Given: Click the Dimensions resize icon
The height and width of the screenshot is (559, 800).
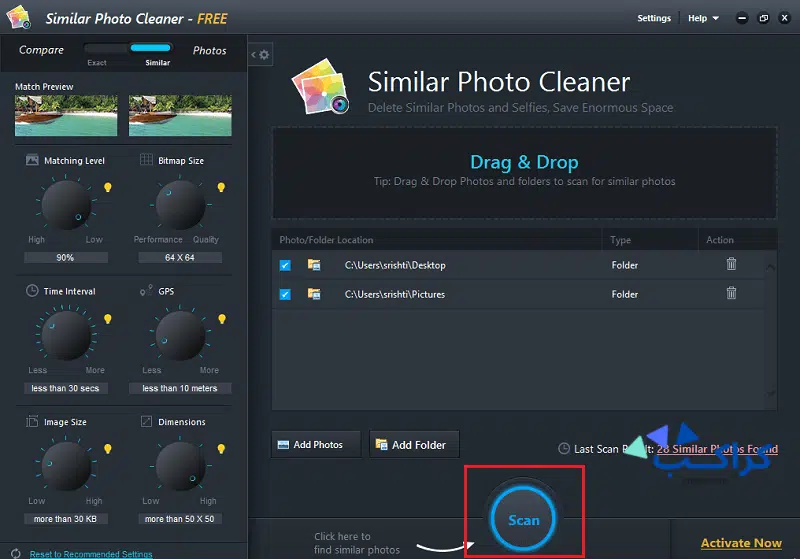Looking at the screenshot, I should click(146, 421).
